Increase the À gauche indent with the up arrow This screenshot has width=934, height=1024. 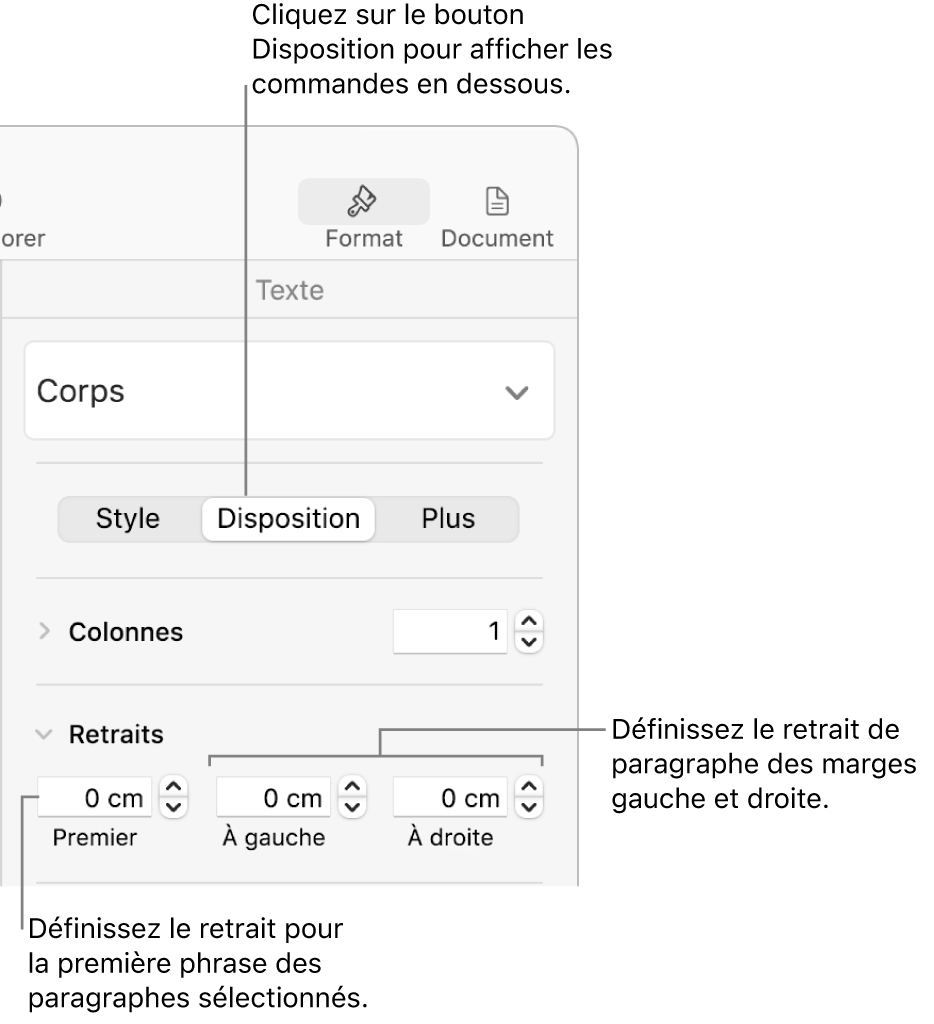pos(353,789)
